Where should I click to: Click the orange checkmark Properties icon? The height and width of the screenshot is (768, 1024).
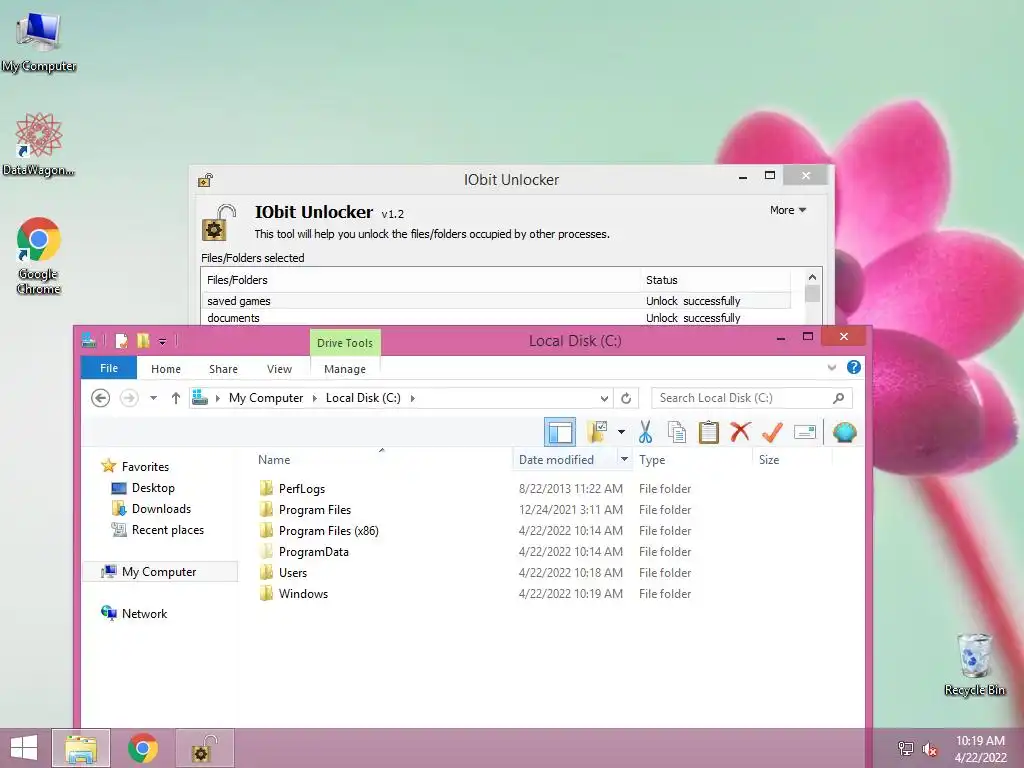point(772,432)
